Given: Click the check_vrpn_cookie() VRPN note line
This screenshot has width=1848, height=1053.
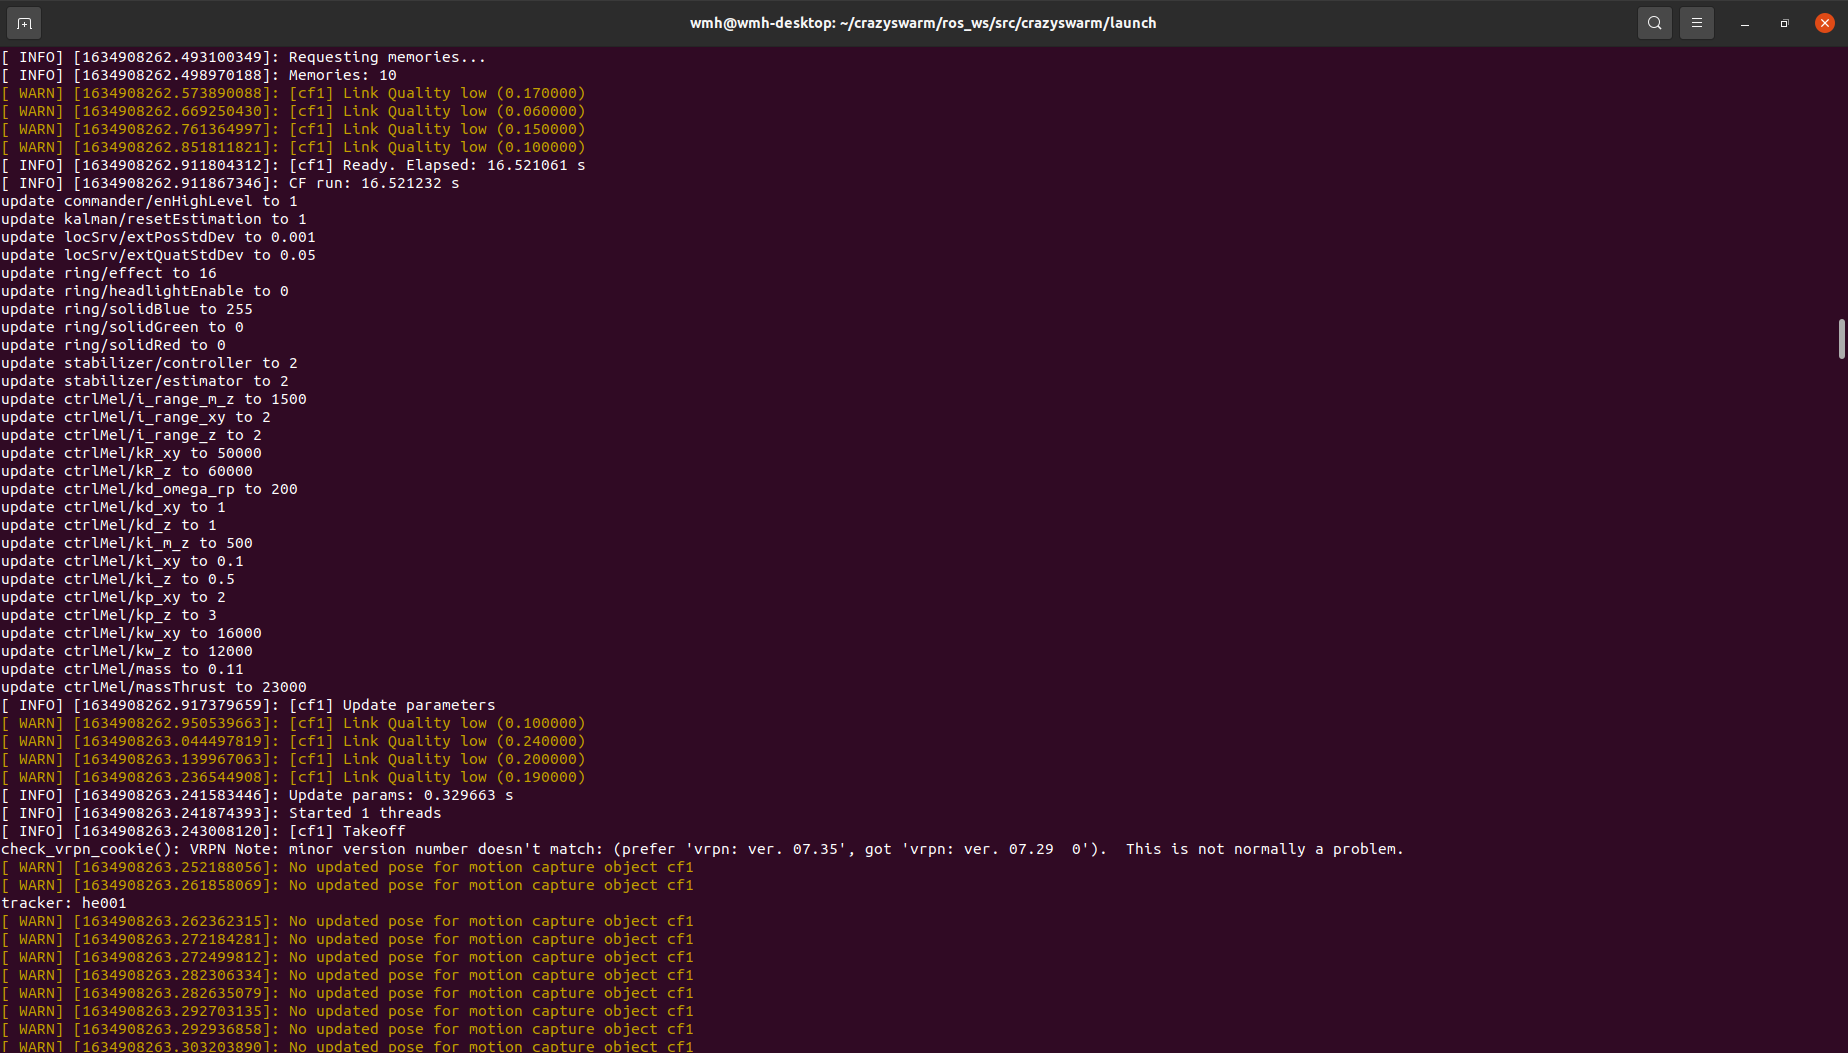Looking at the screenshot, I should [x=702, y=849].
